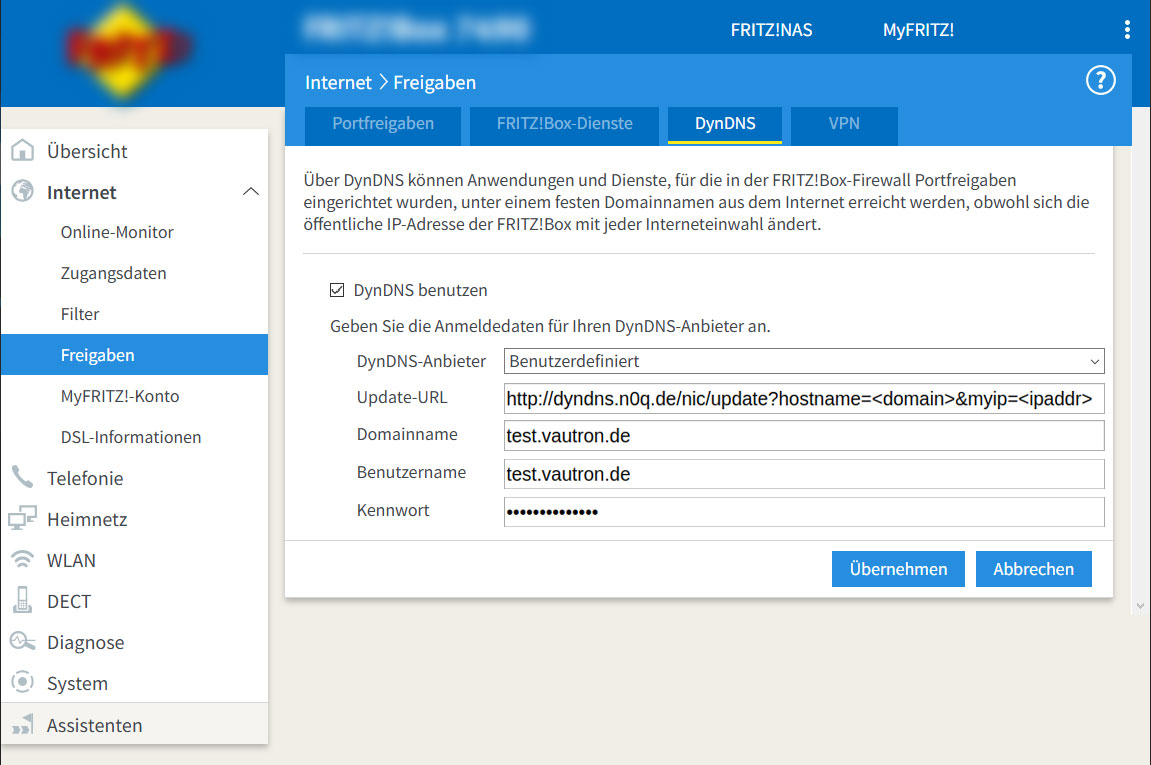The image size is (1151, 765).
Task: Open the Telefonie menu label
Action: tap(85, 478)
